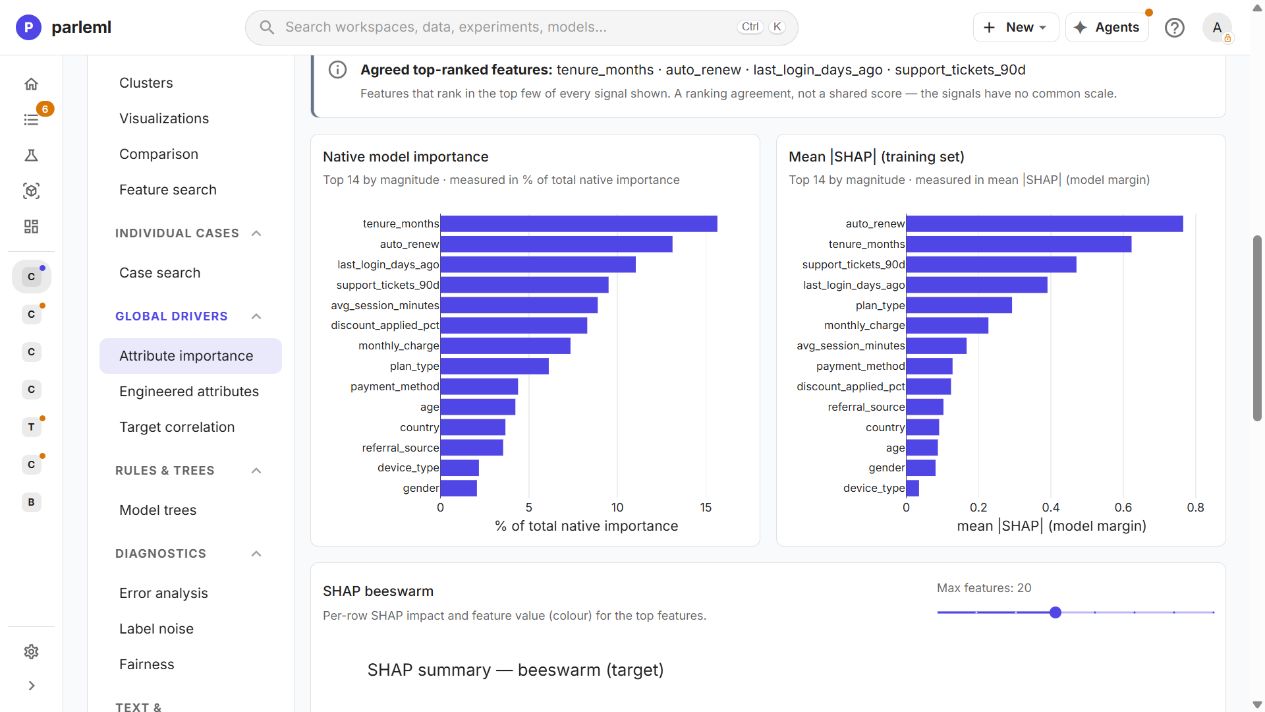Open the dashboard grid icon in rail
Image resolution: width=1265 pixels, height=712 pixels.
point(31,226)
